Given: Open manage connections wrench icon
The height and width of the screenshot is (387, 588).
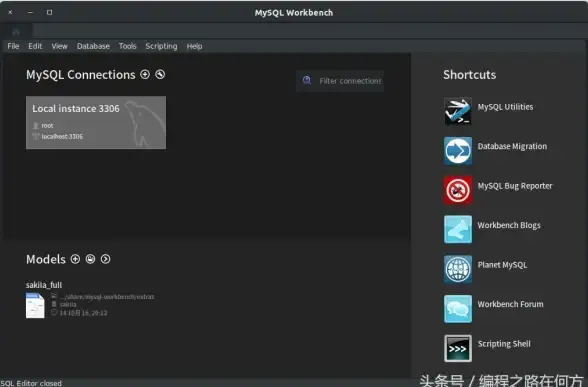Looking at the screenshot, I should point(160,74).
